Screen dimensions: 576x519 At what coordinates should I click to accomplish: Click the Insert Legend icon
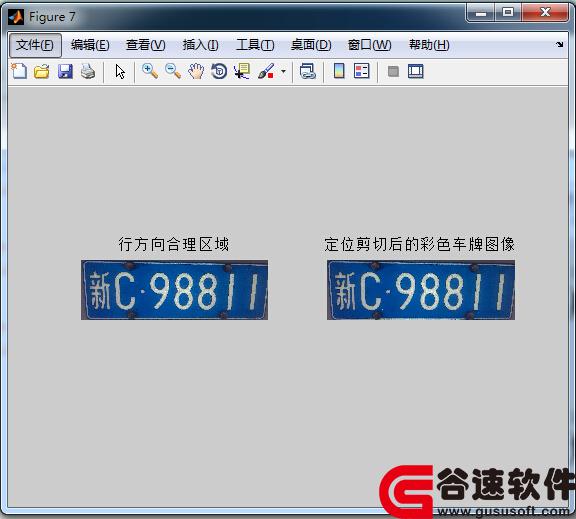point(362,71)
